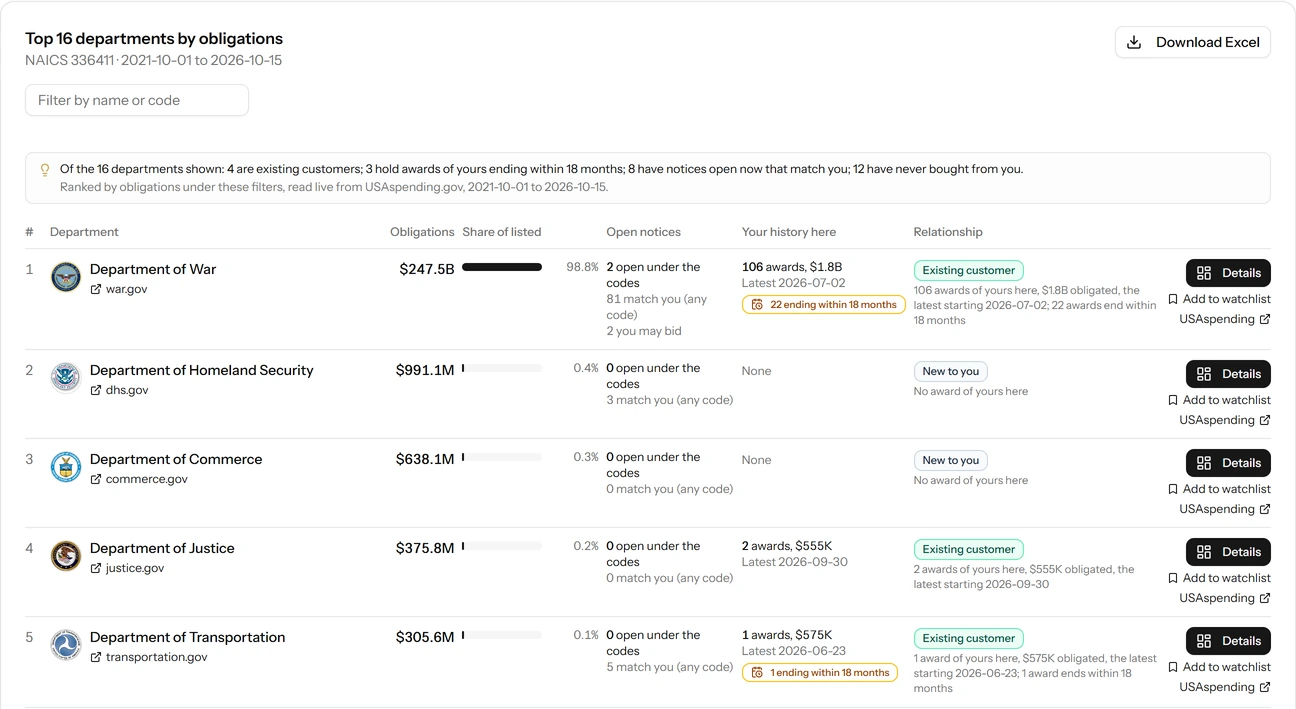
Task: Click bookmark icon in Homeland Security row
Action: point(1173,400)
